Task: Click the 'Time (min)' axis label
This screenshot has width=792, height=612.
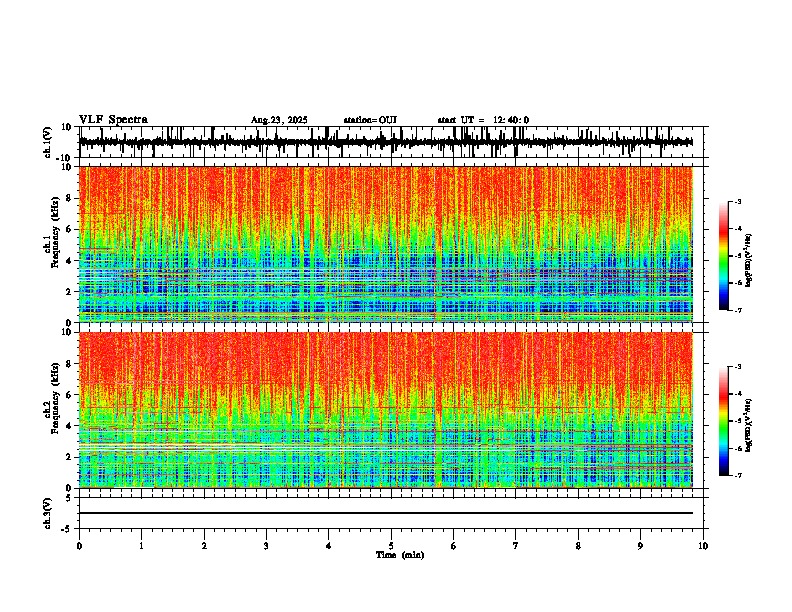Action: coord(400,555)
